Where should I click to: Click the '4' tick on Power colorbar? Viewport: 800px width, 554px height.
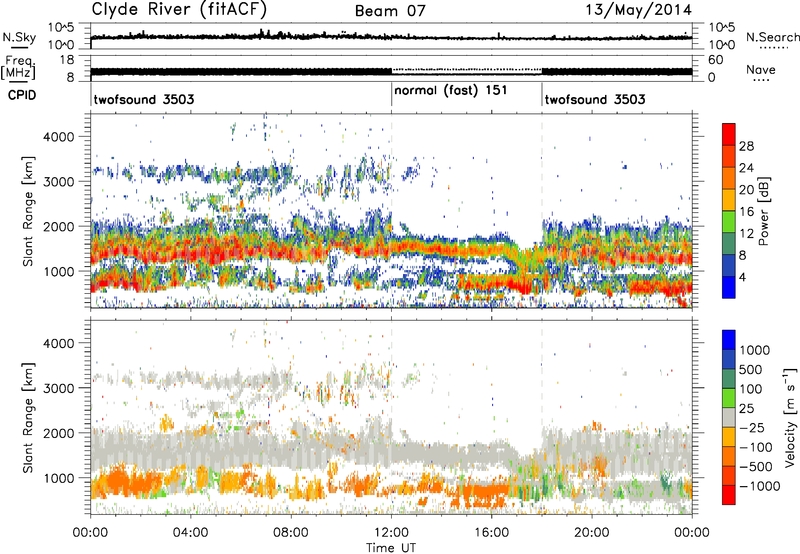tap(743, 278)
